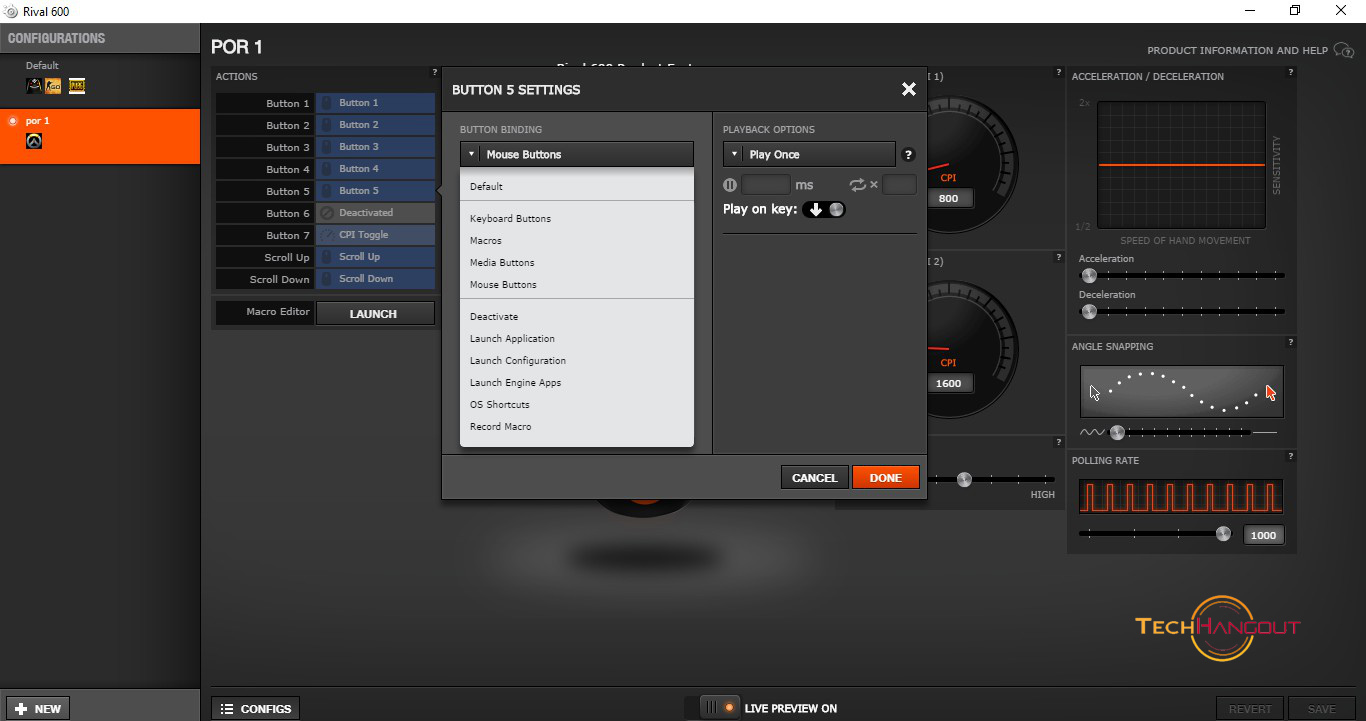Create a NEW configuration
The height and width of the screenshot is (721, 1366).
click(38, 709)
